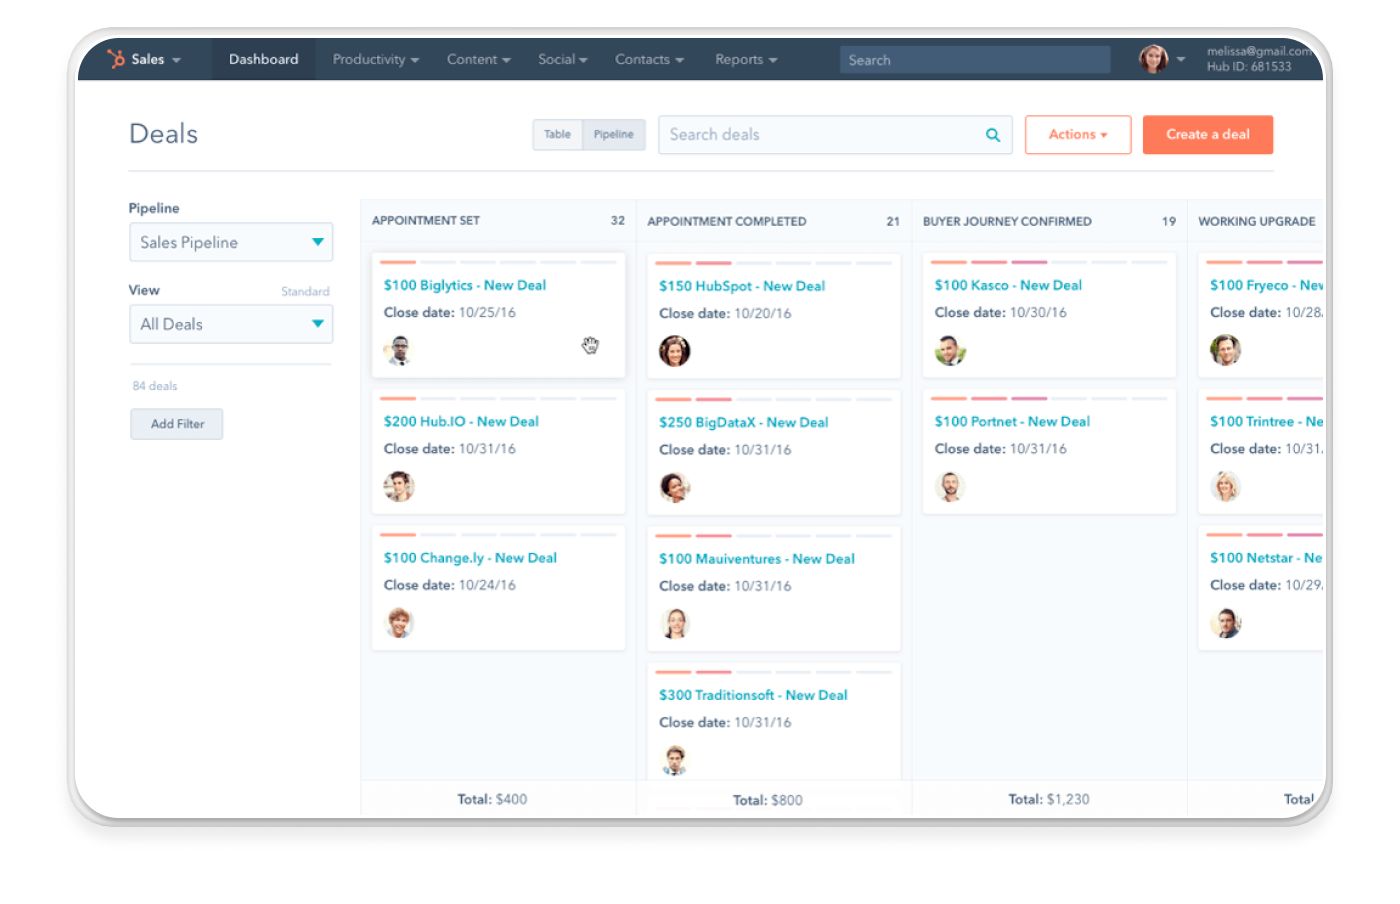
Task: Expand the Social menu
Action: coord(562,59)
